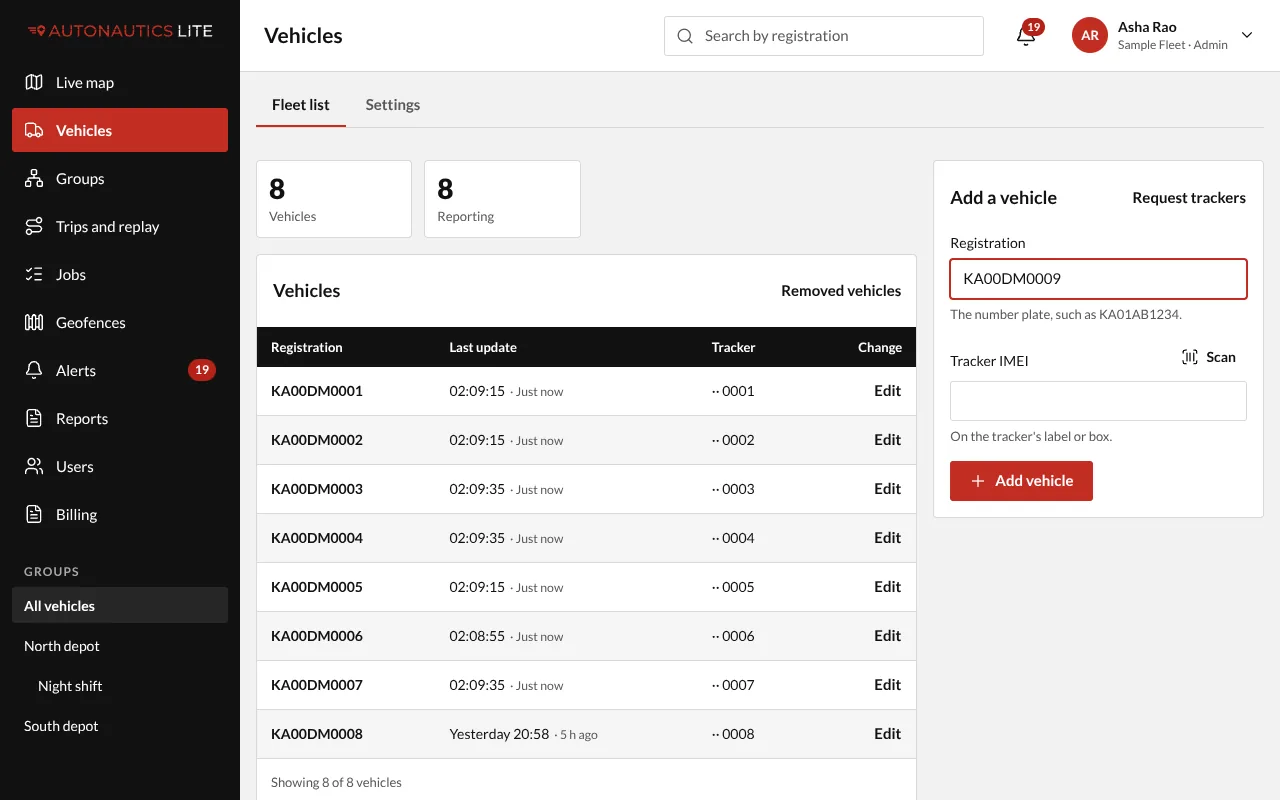Click the barcode Scan icon
This screenshot has height=800, width=1280.
pos(1190,357)
